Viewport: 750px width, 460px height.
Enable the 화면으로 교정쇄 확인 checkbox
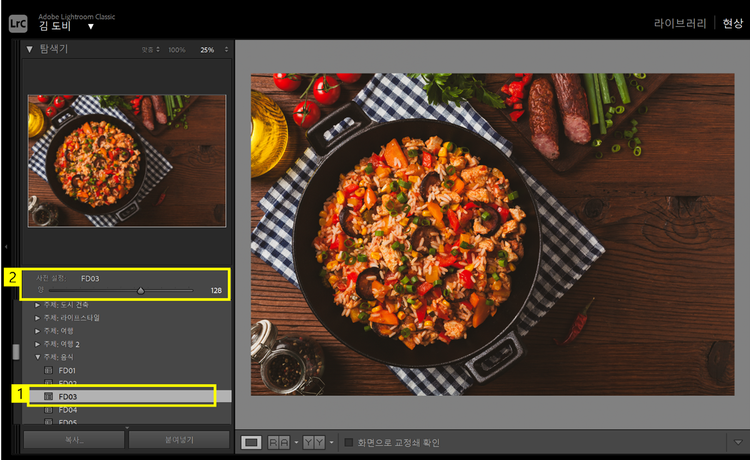click(348, 442)
